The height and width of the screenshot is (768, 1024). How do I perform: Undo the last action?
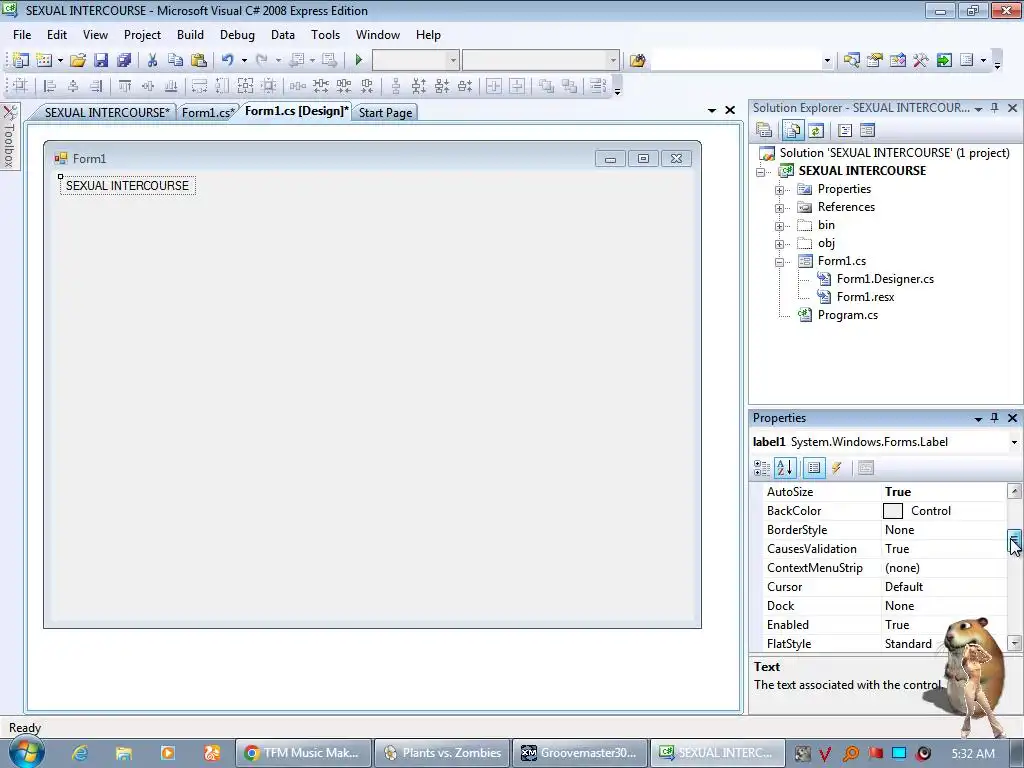pyautogui.click(x=227, y=60)
